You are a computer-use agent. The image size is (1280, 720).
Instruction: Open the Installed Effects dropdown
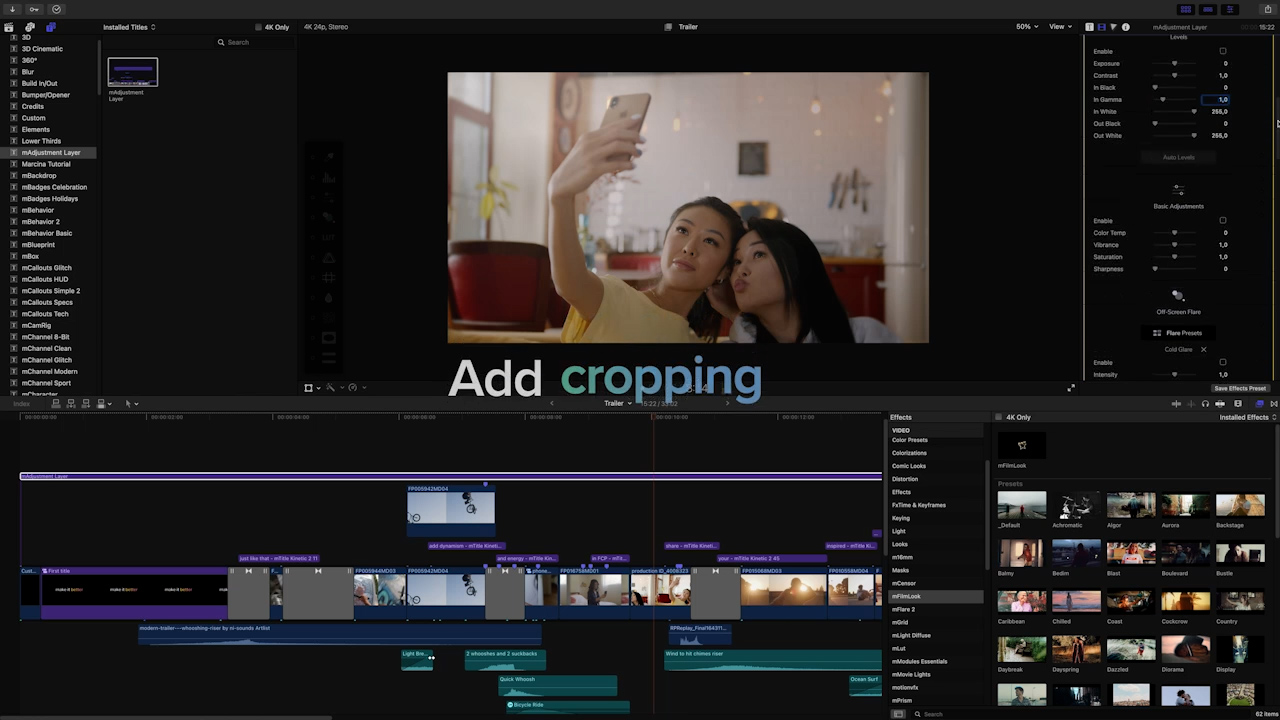pyautogui.click(x=1247, y=417)
